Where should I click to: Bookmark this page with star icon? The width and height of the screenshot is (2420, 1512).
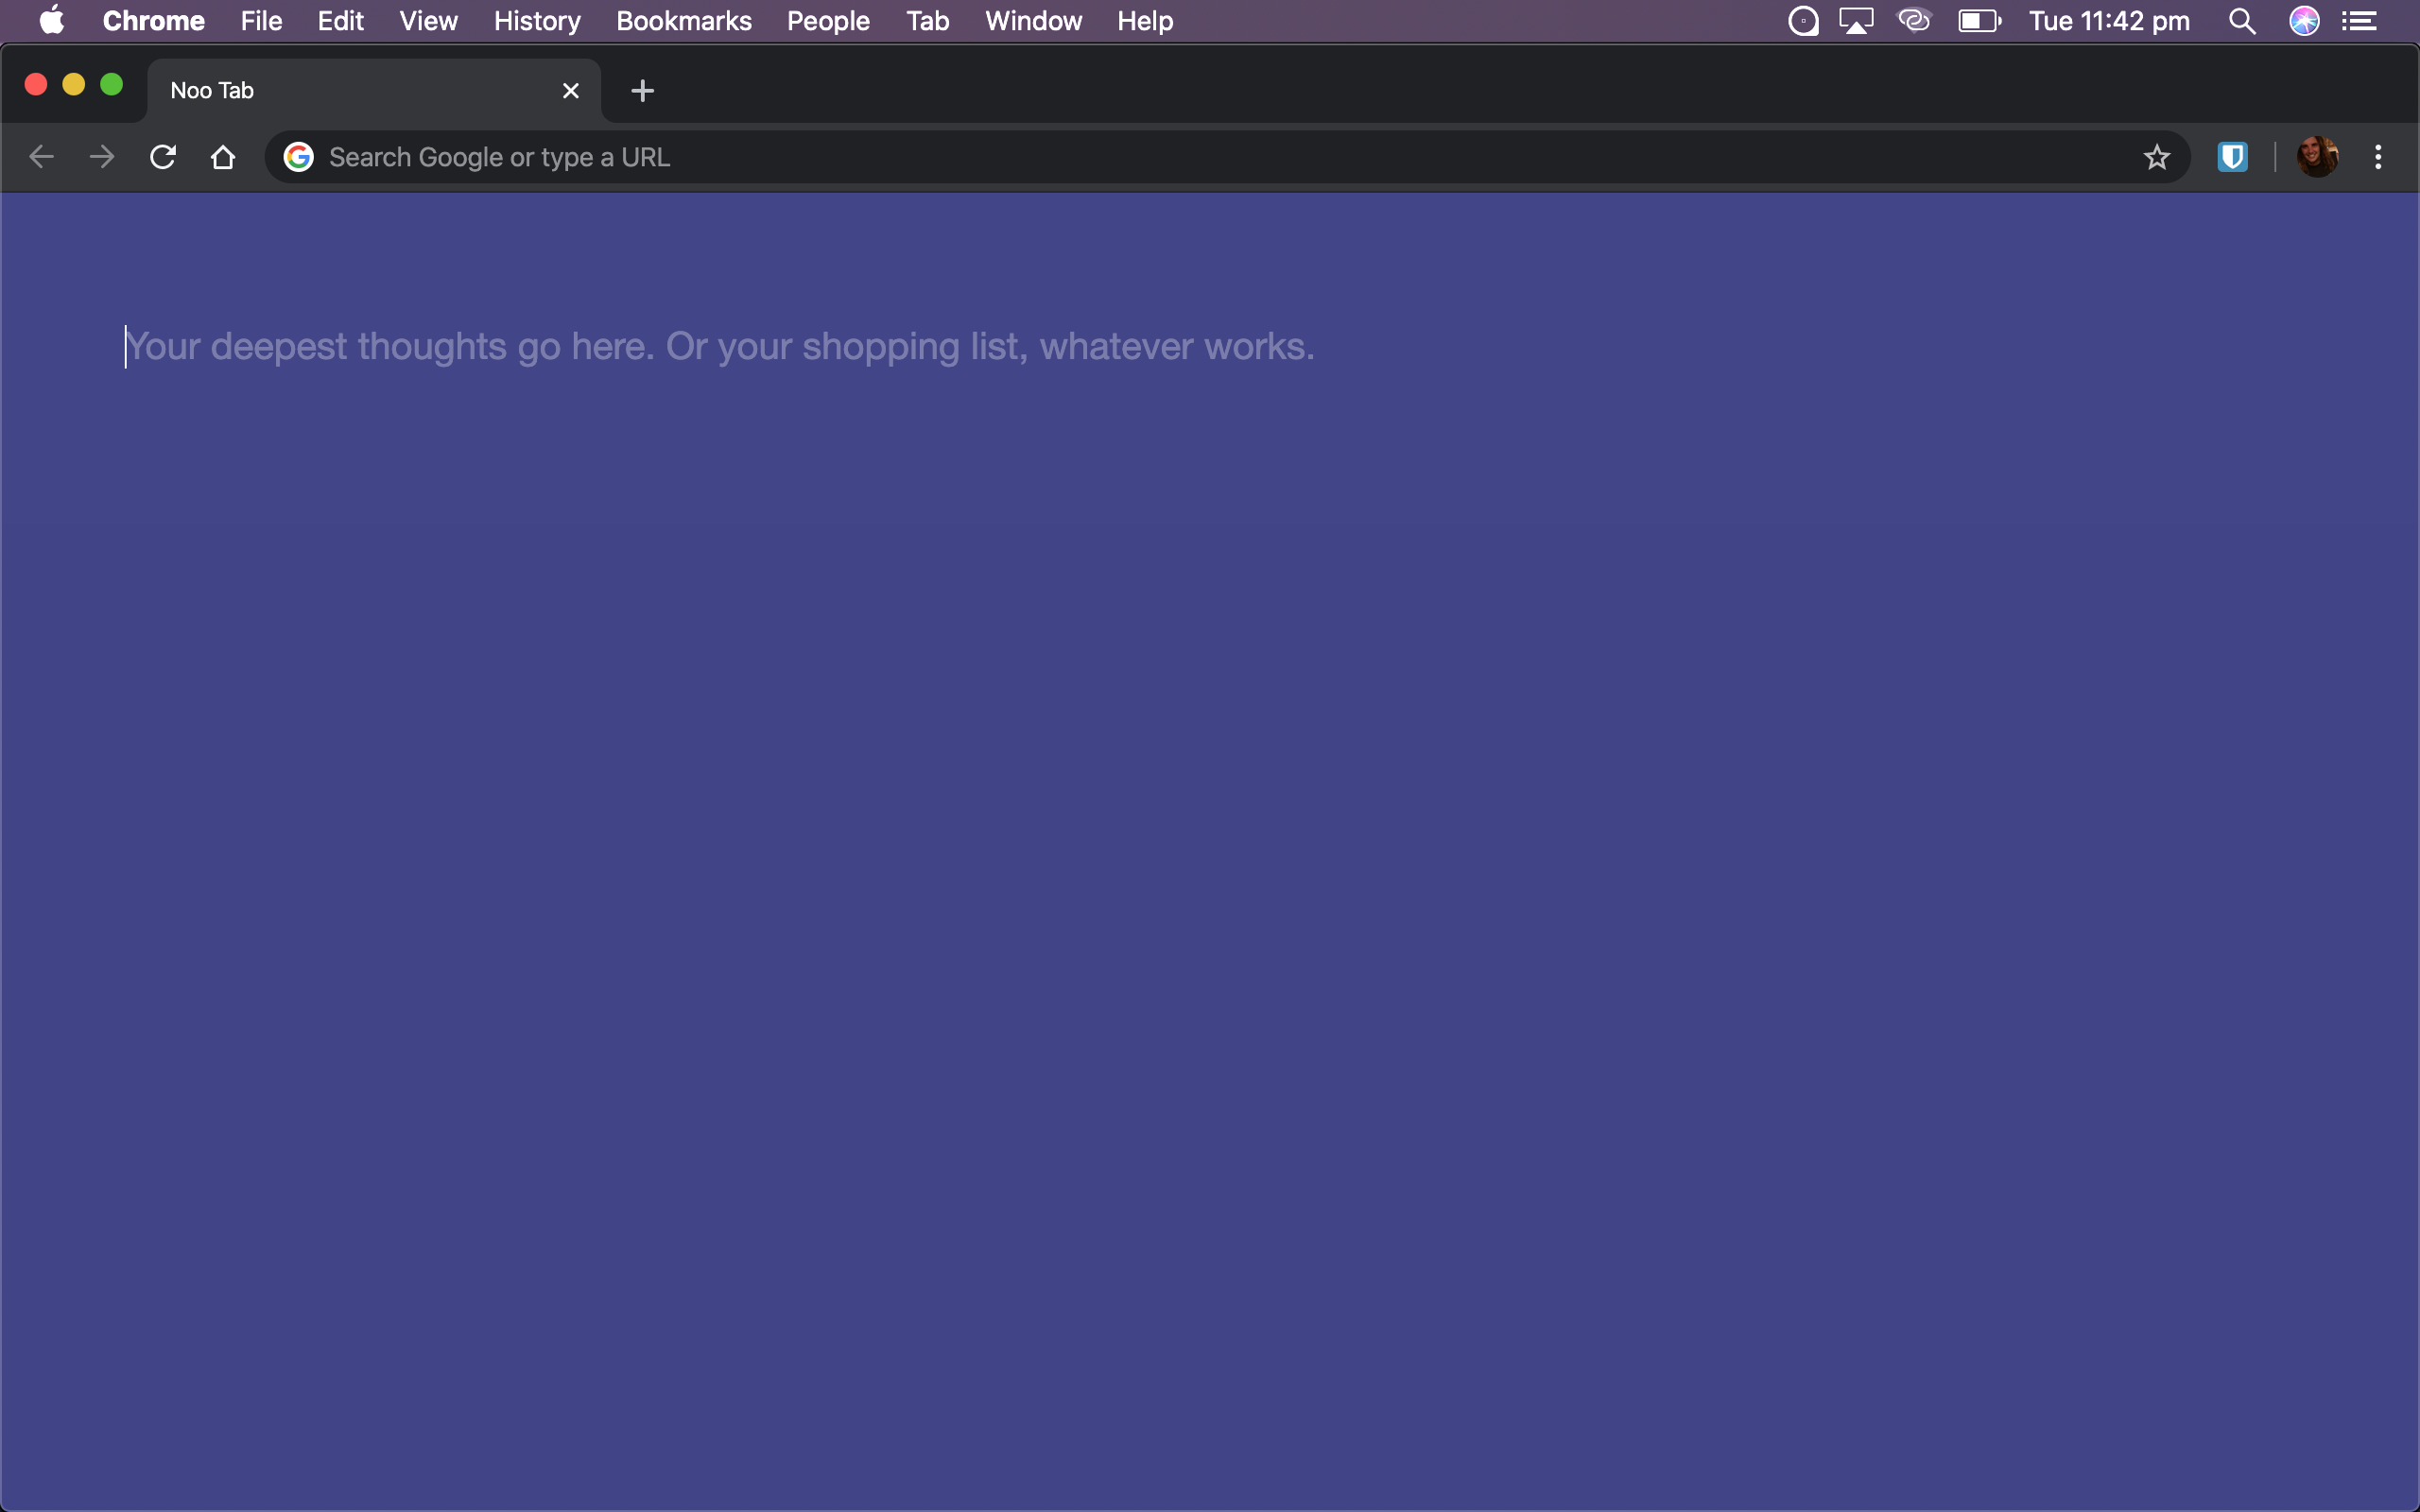click(x=2156, y=157)
